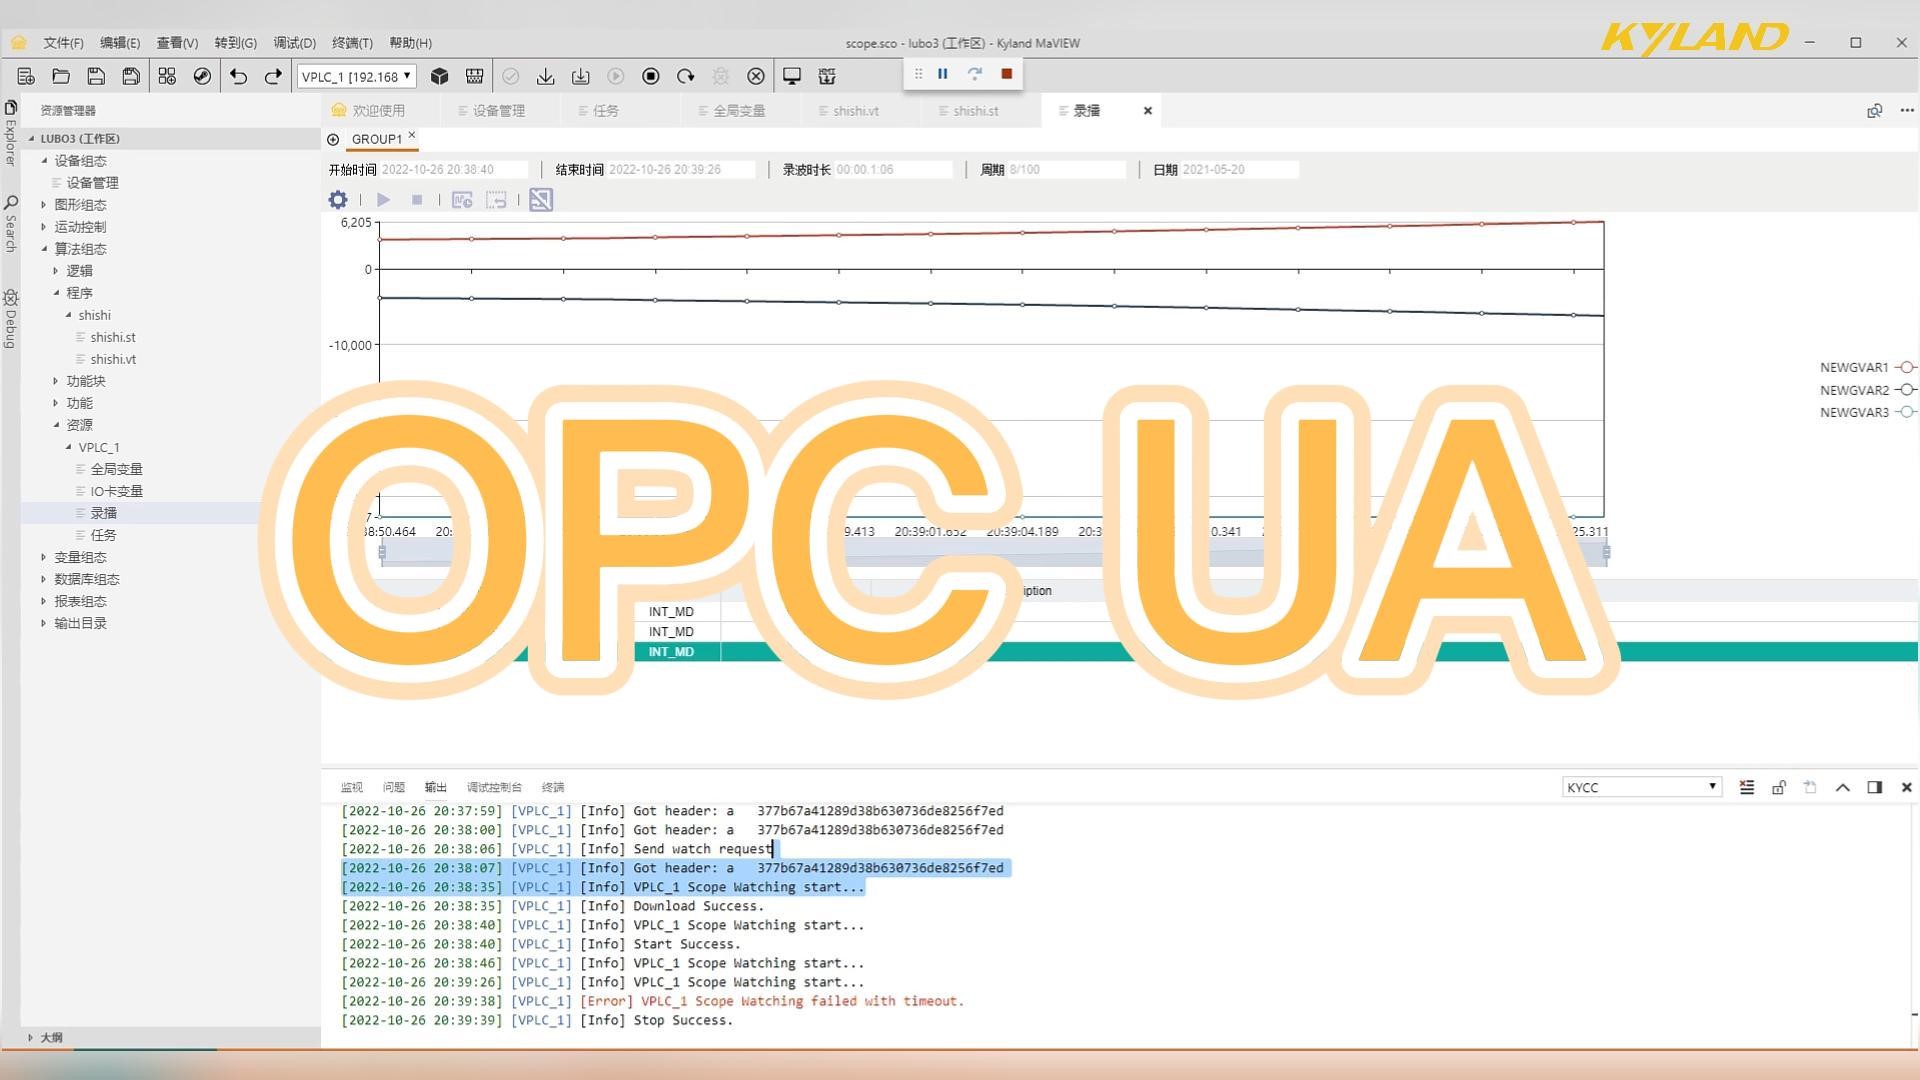The width and height of the screenshot is (1920, 1080).
Task: Switch to the 全局变量 tab
Action: [738, 111]
